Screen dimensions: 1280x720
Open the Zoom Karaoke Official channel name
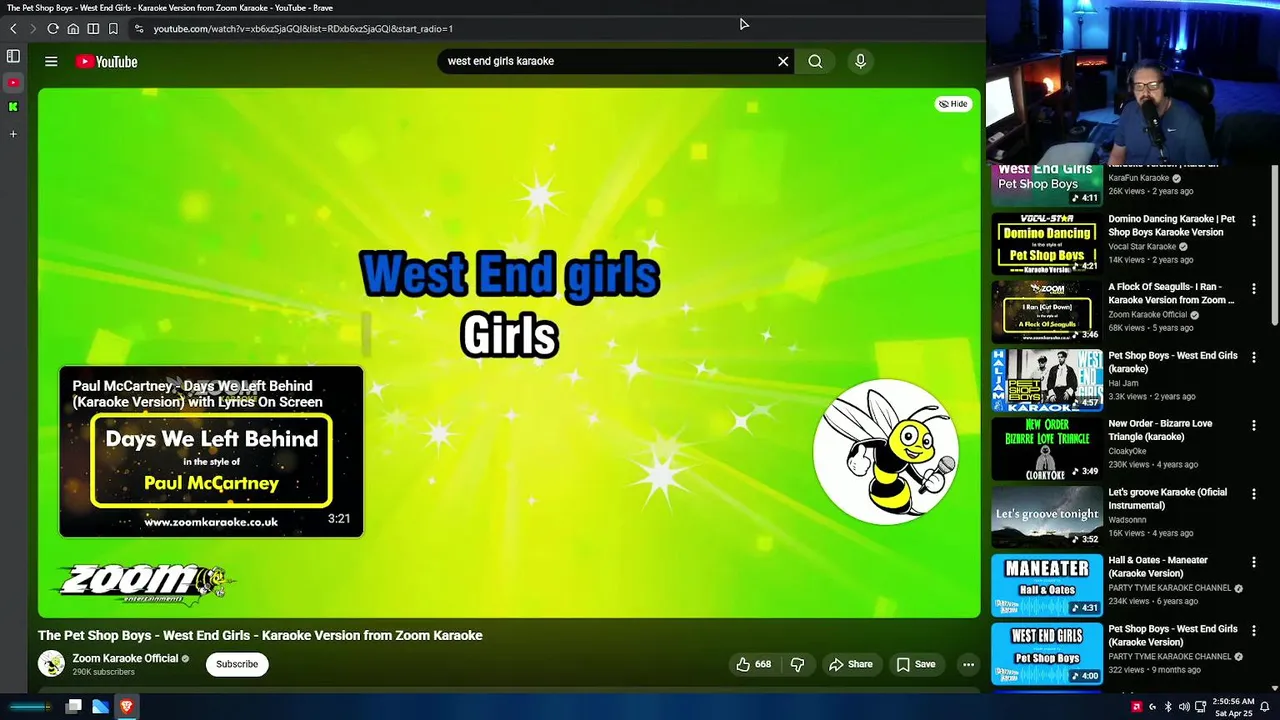point(125,658)
